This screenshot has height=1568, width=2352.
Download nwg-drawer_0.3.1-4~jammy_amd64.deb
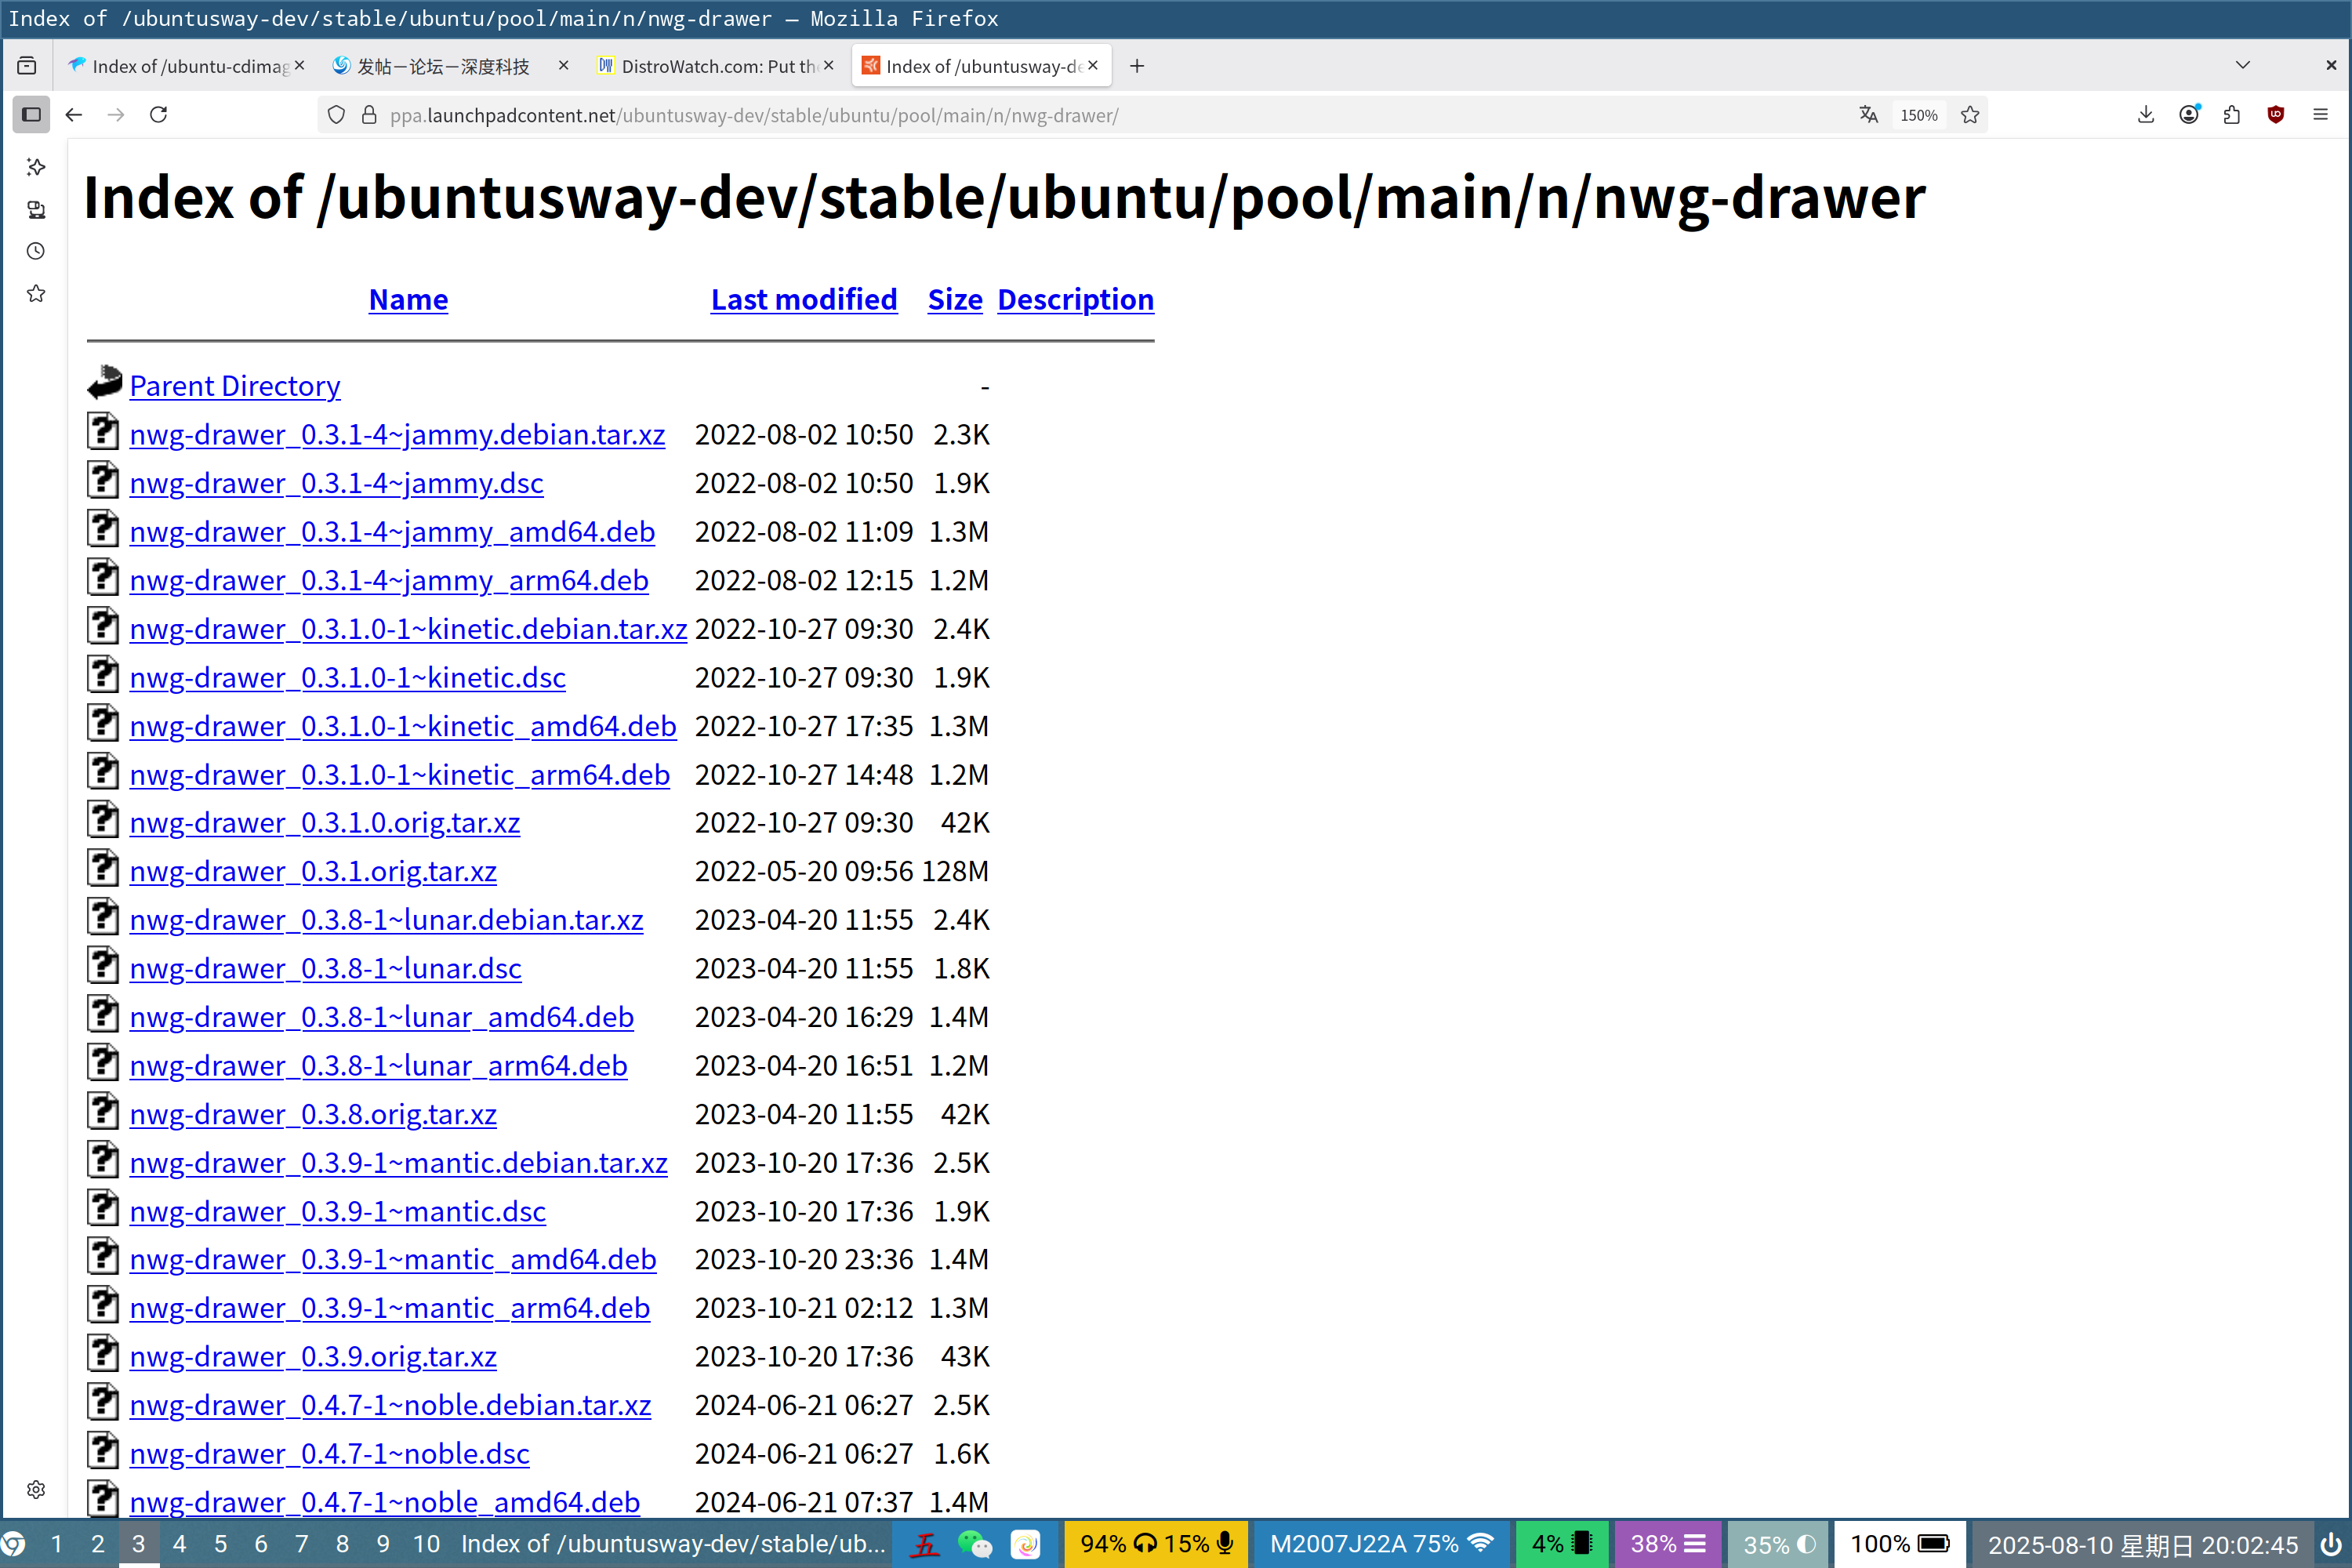click(392, 532)
